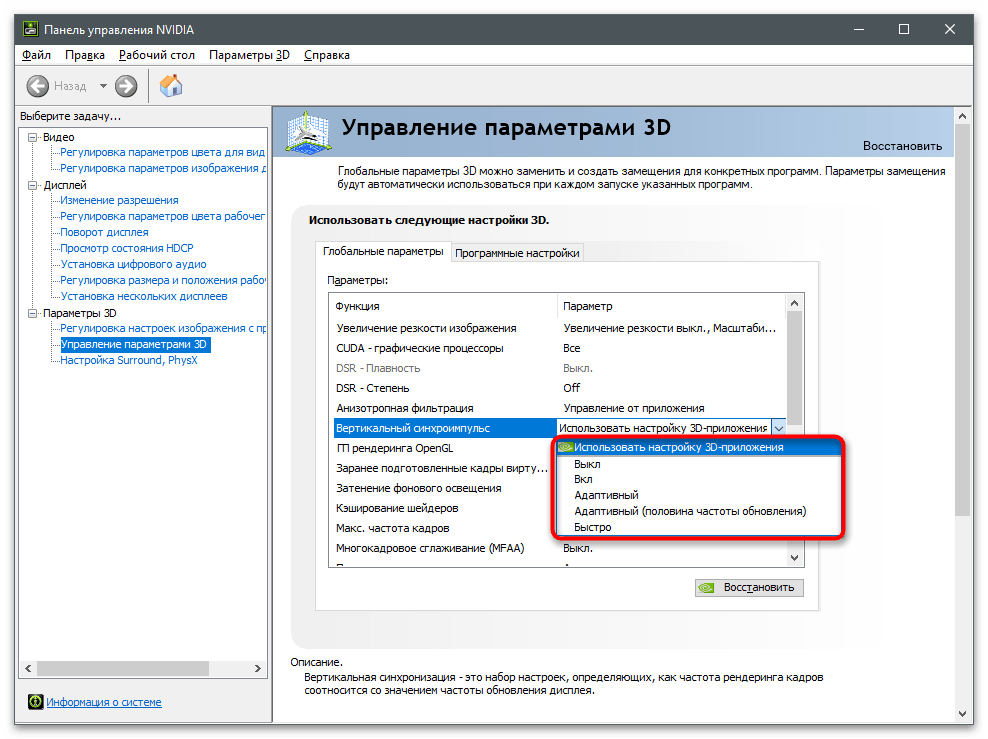Select CUDA - графические процессоры row
Screen dimensions: 988x739
(560, 348)
